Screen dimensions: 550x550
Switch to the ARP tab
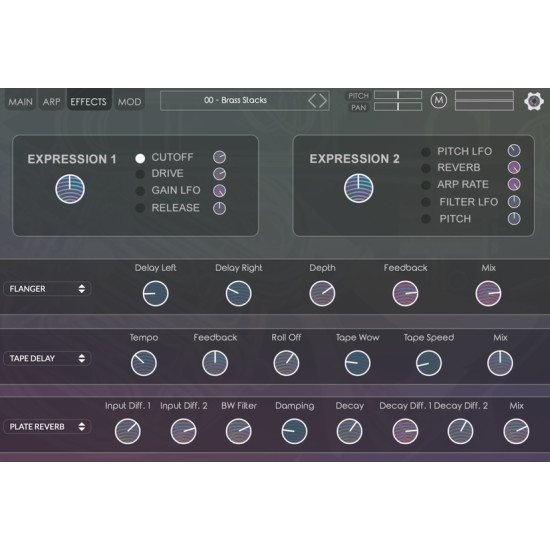51,102
